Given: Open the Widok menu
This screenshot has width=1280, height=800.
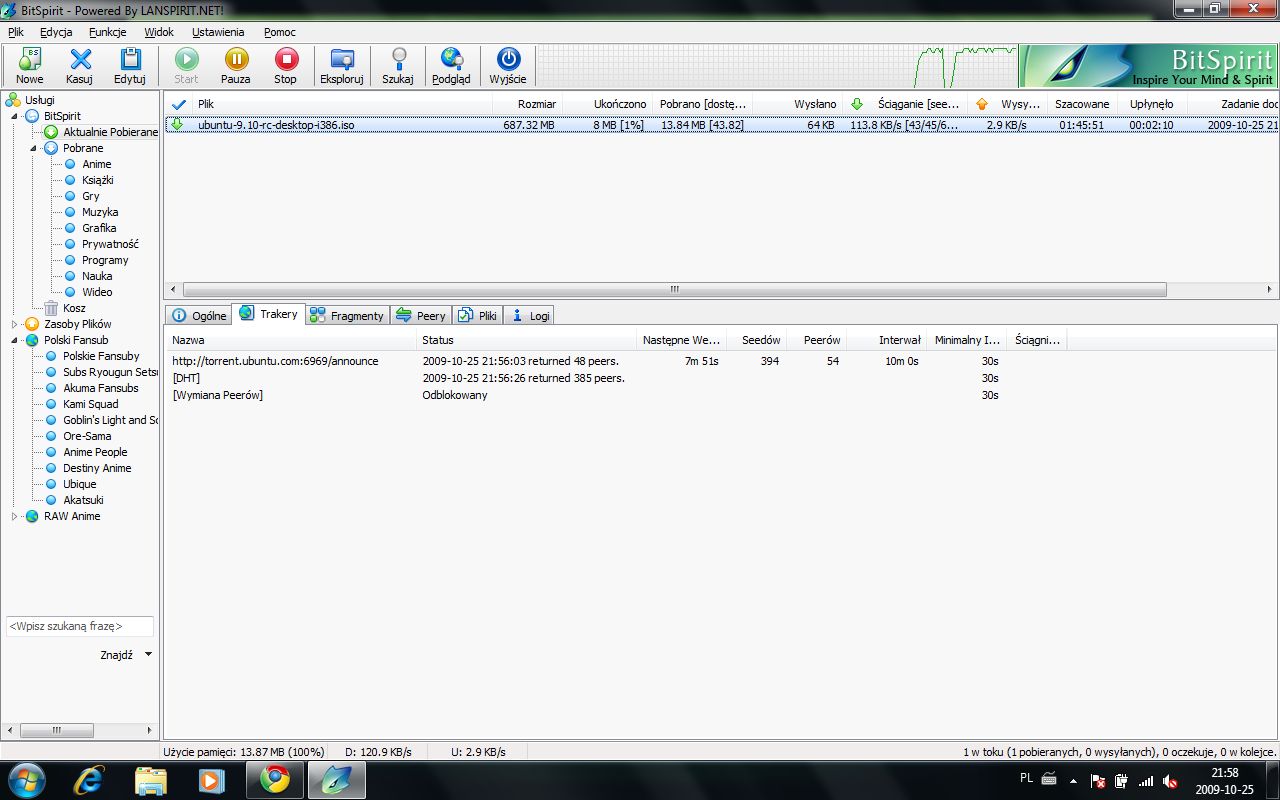Looking at the screenshot, I should 159,32.
